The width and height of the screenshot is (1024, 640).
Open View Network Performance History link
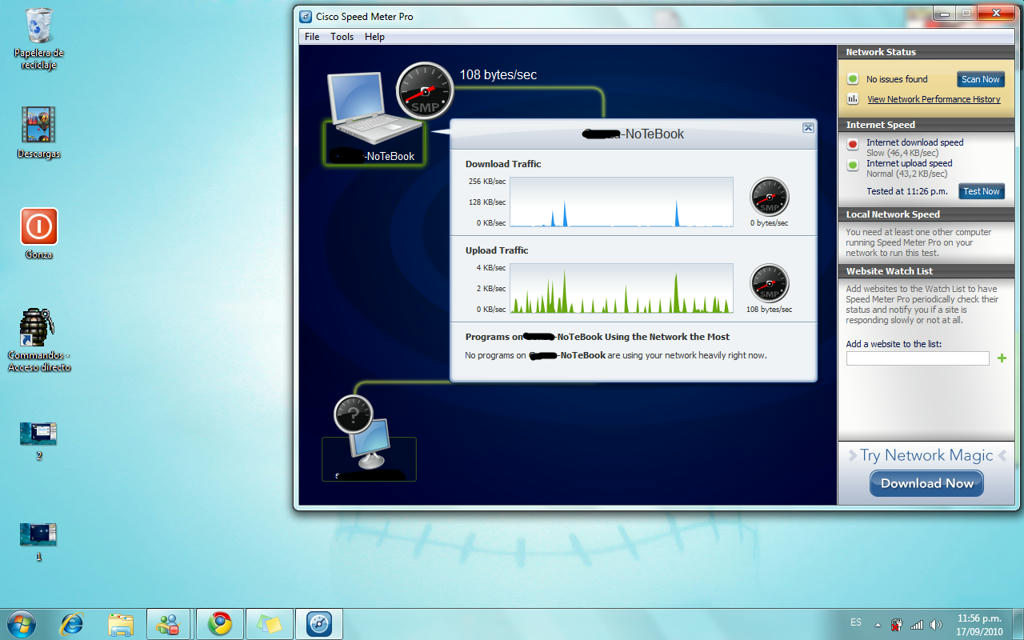pyautogui.click(x=933, y=99)
